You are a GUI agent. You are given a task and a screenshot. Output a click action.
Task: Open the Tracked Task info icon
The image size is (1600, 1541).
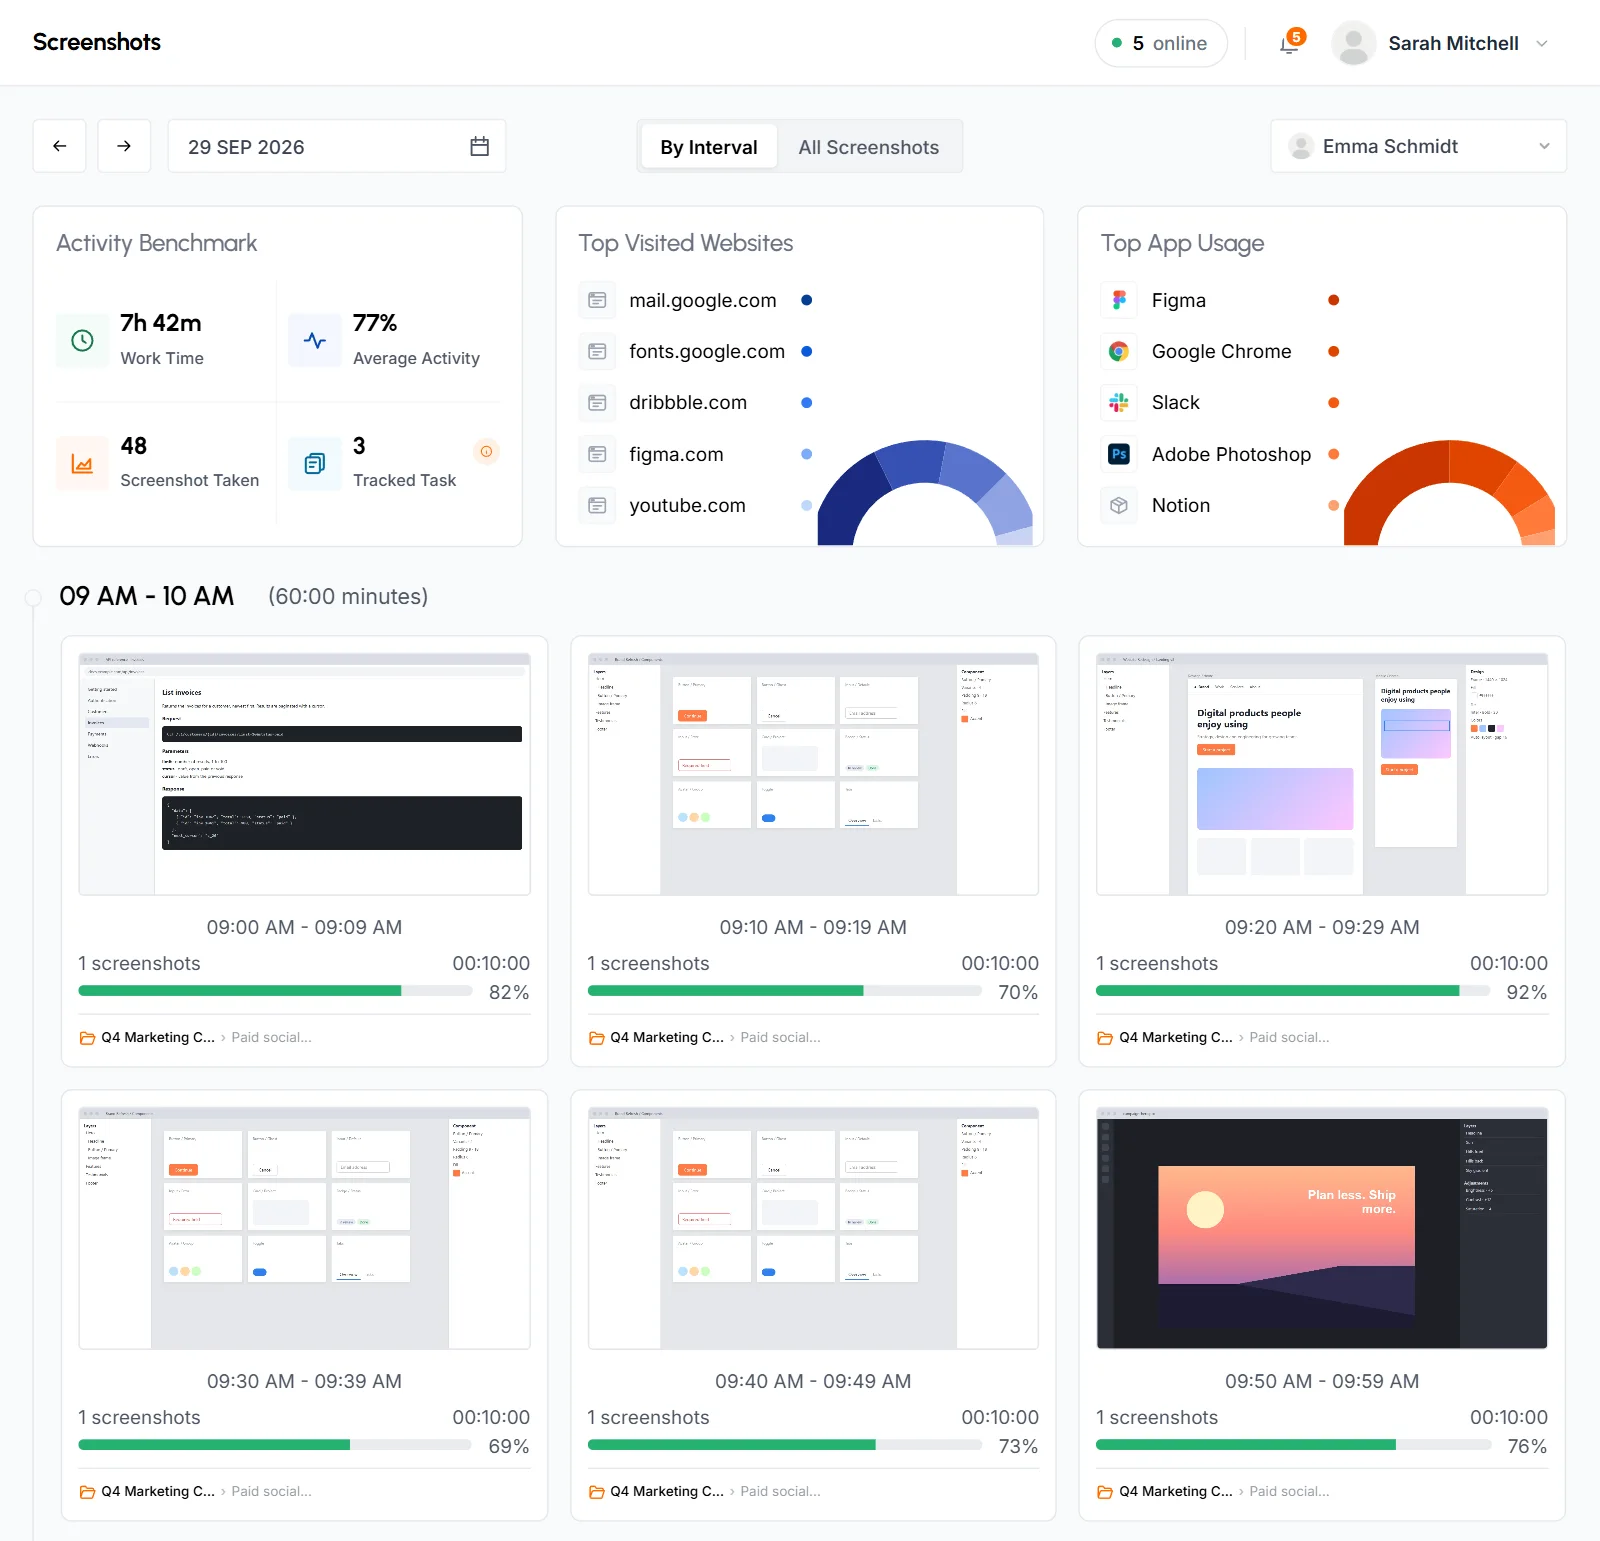tap(486, 452)
